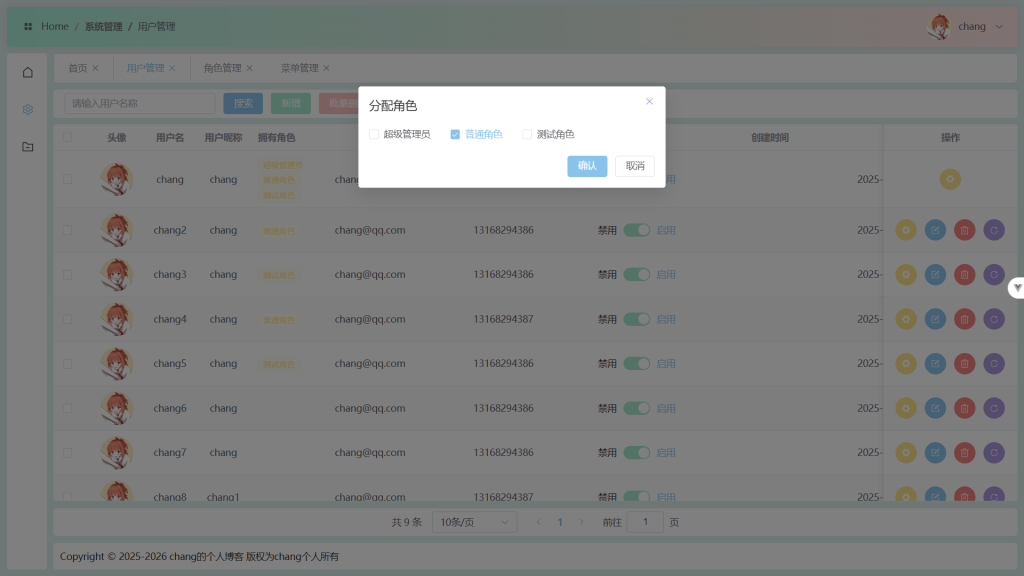Click the floating collapse arrow at right edge
1024x576 pixels.
coord(1017,288)
